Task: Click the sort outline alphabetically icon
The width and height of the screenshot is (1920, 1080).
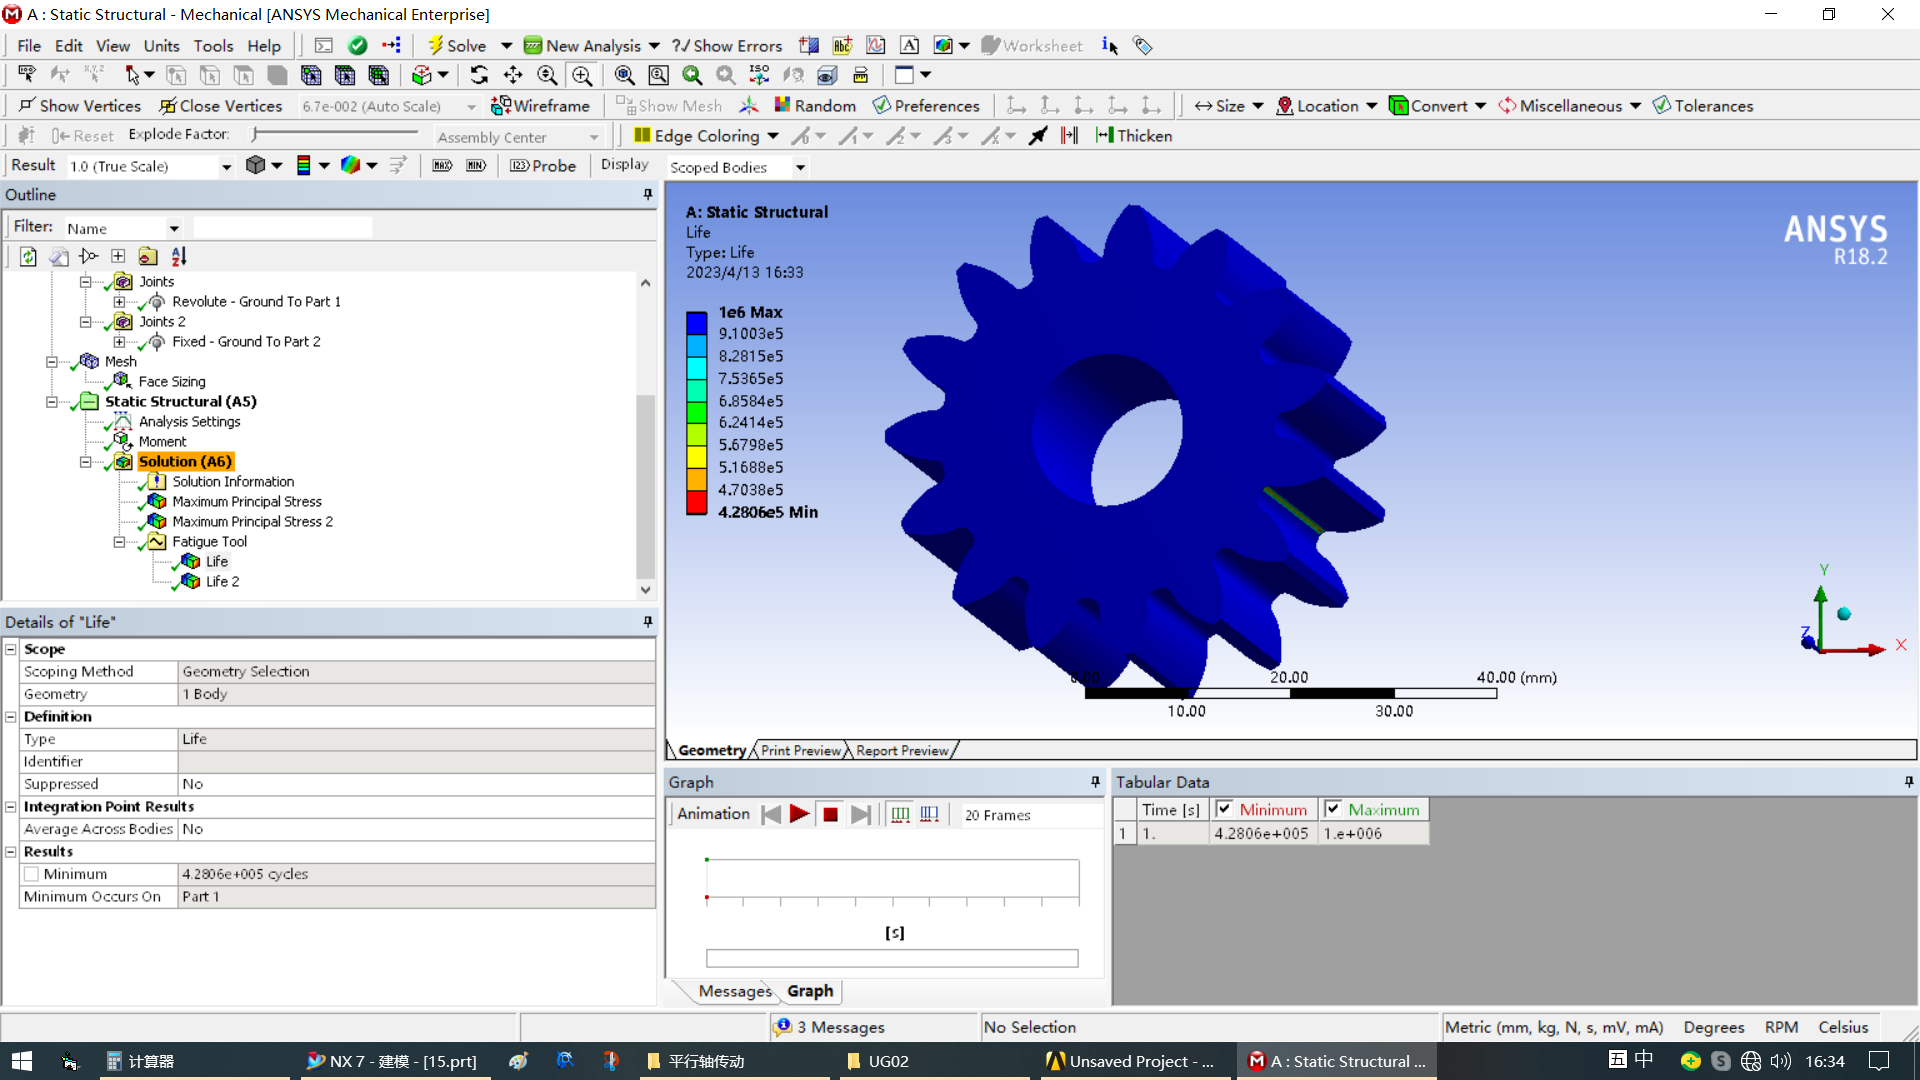Action: [x=179, y=257]
